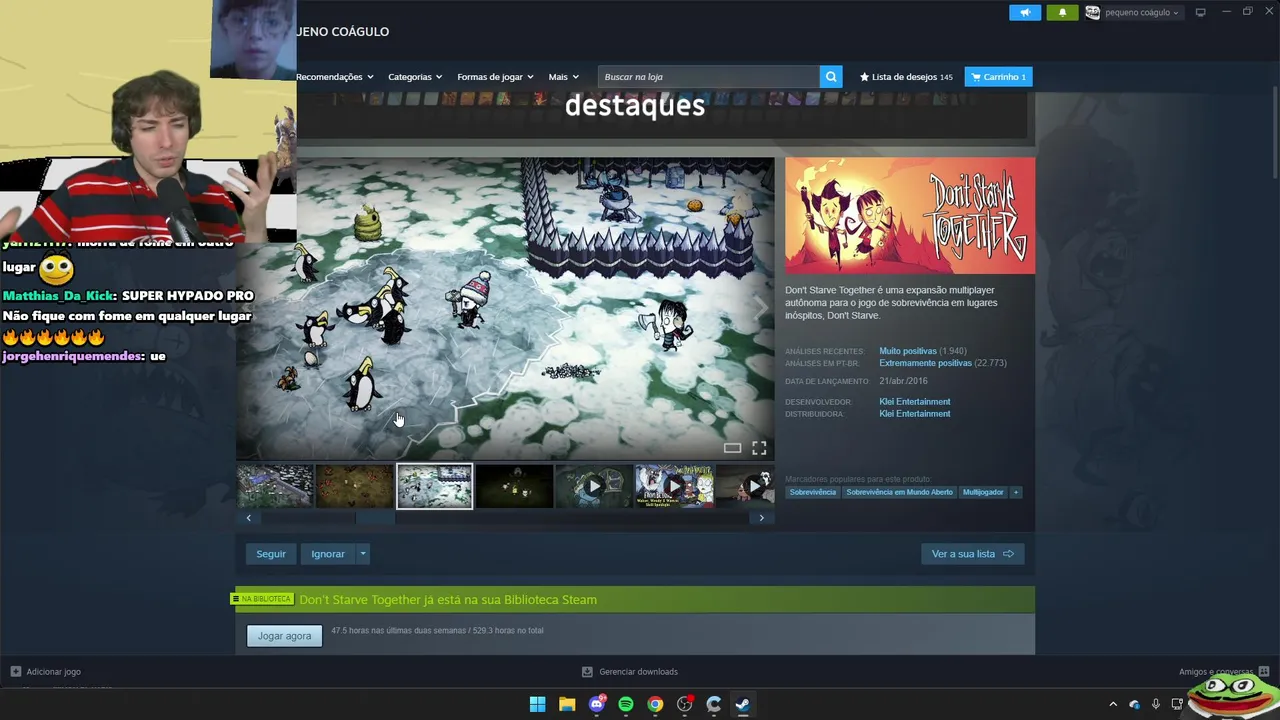The height and width of the screenshot is (720, 1280).
Task: Open the Carrinho 1 cart button
Action: click(x=998, y=77)
